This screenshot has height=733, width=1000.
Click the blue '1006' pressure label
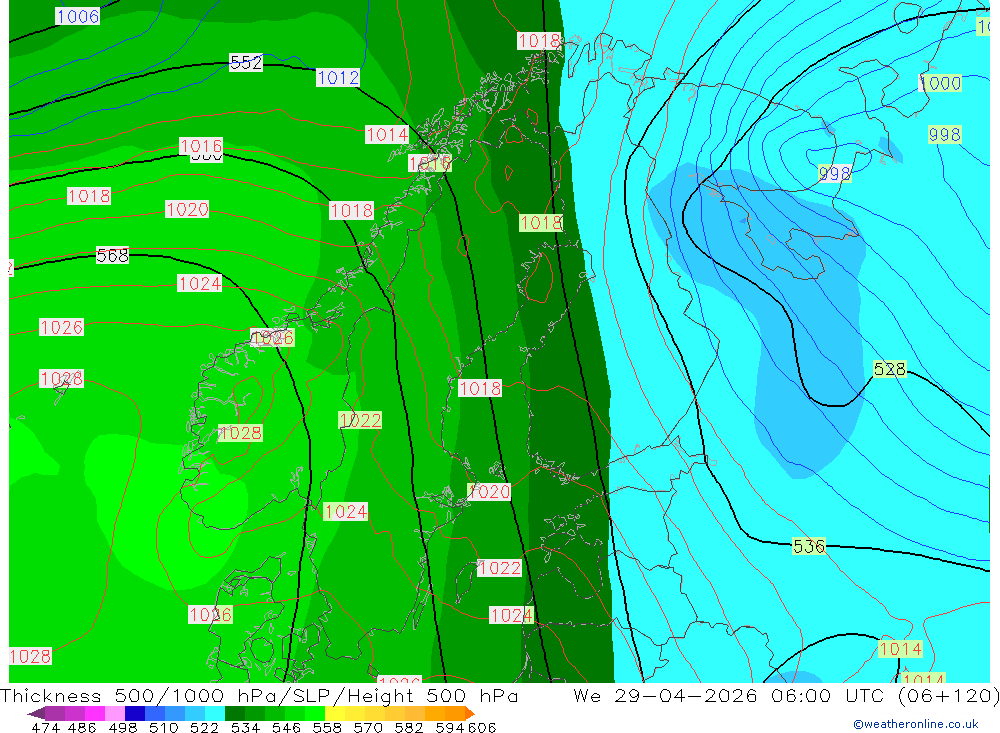78,17
